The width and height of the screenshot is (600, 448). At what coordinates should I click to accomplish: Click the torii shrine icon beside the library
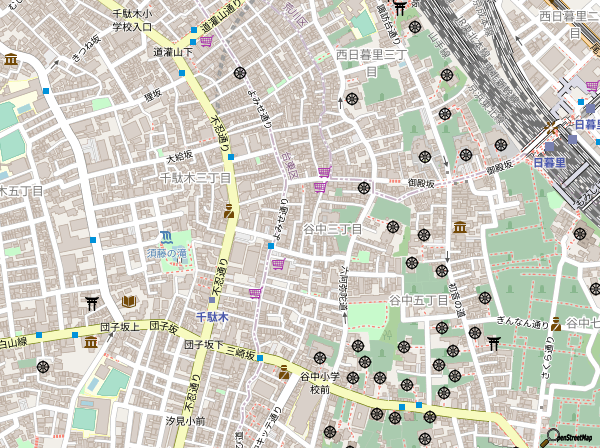[92, 301]
